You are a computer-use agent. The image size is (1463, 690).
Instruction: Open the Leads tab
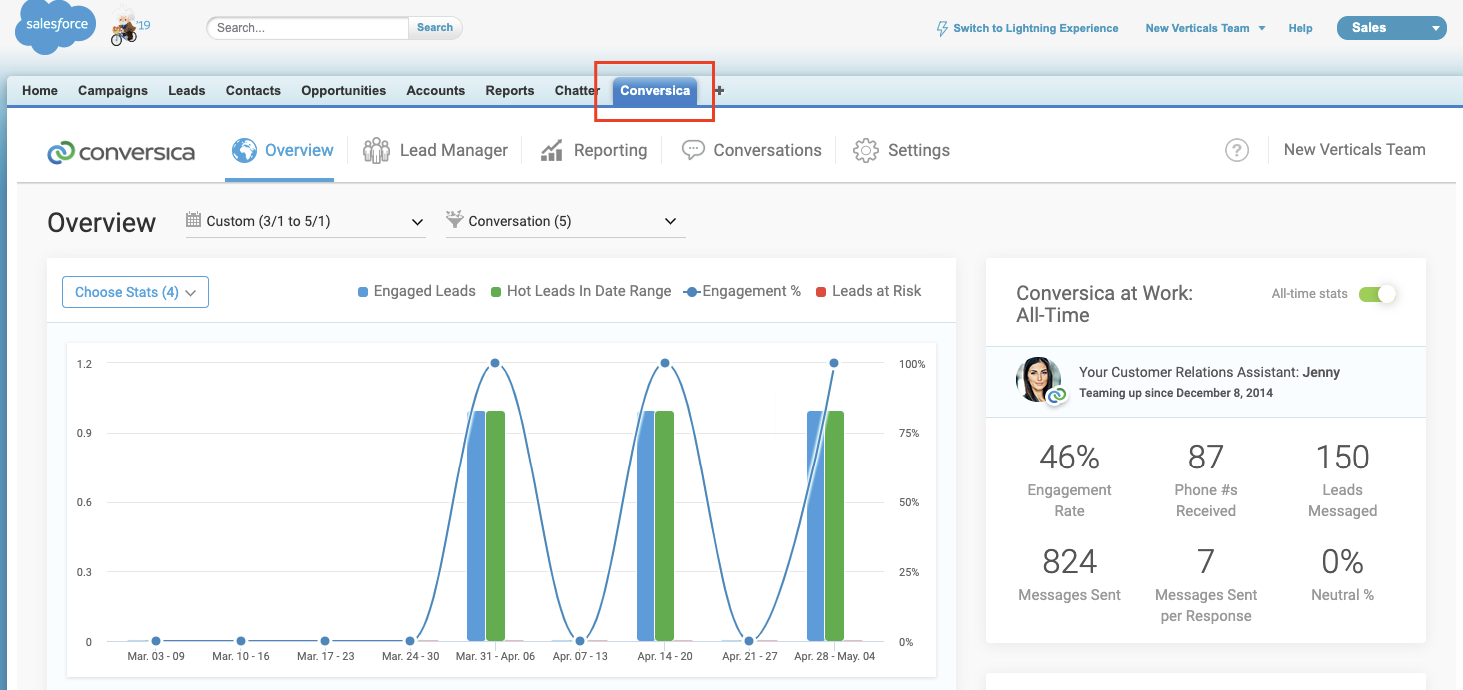click(186, 90)
